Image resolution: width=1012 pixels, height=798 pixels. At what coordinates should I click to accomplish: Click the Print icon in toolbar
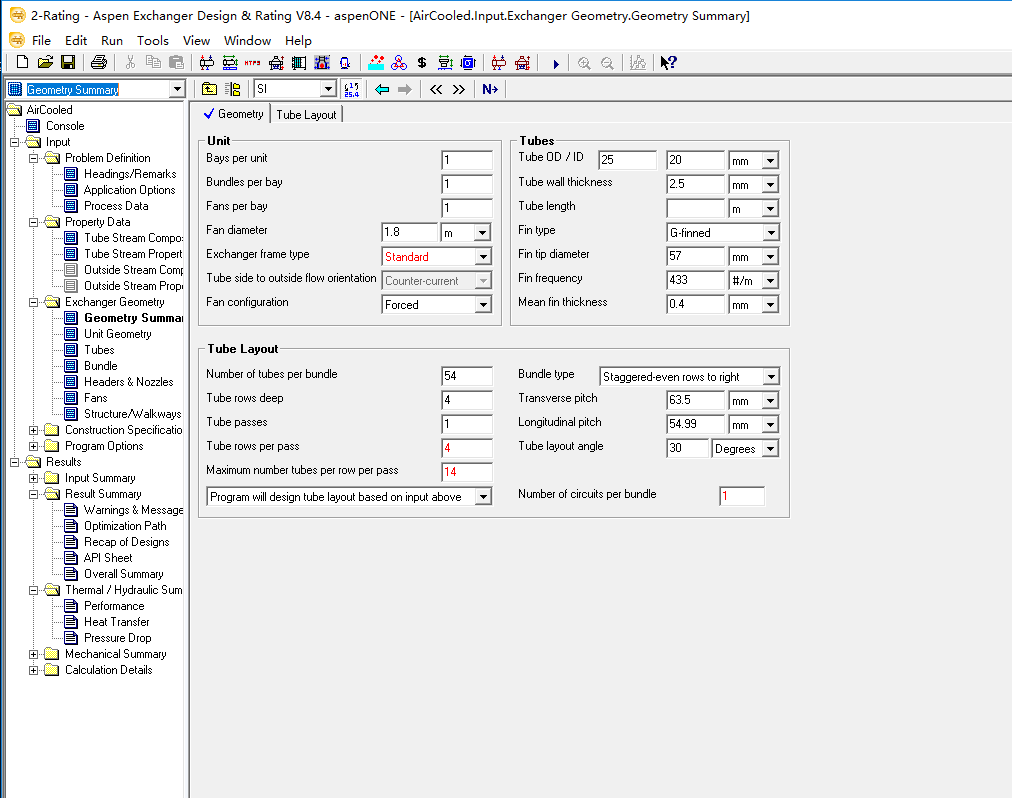point(99,63)
